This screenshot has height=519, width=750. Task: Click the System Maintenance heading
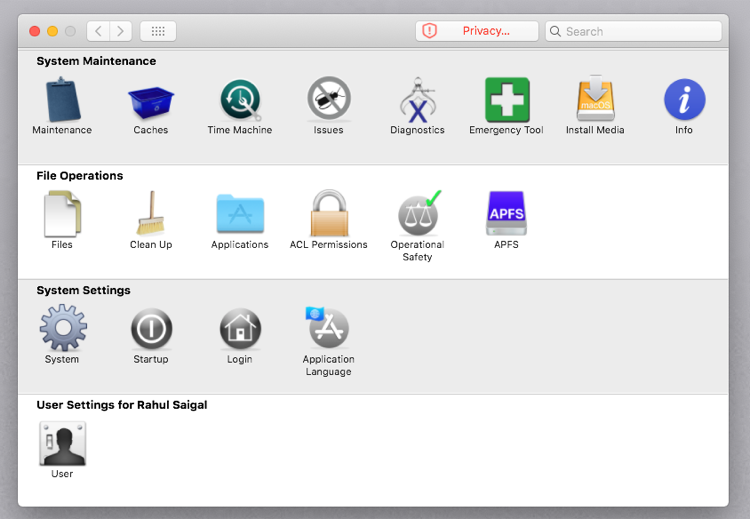pyautogui.click(x=96, y=61)
